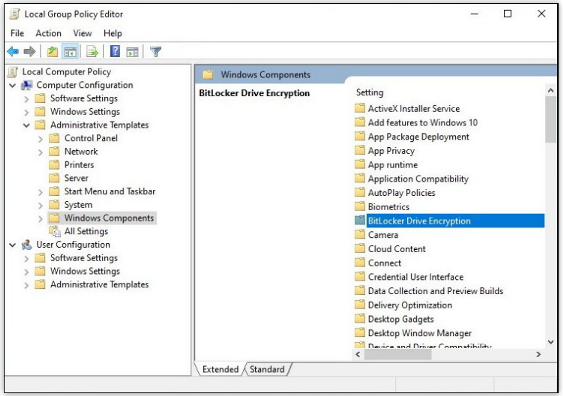Open the Help question-mark toolbar icon

pos(115,51)
